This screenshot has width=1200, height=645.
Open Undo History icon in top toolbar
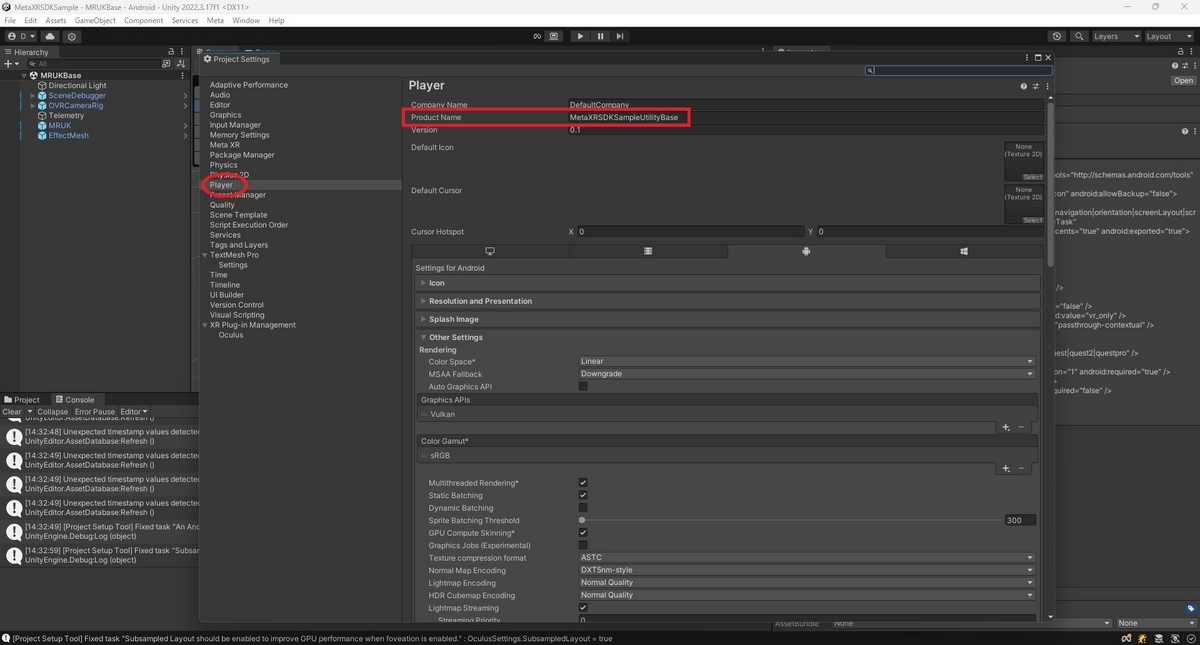pos(1057,36)
